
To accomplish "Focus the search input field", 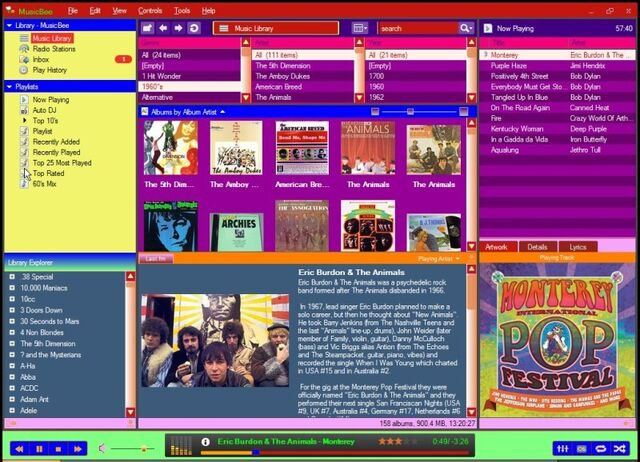I will [x=418, y=28].
